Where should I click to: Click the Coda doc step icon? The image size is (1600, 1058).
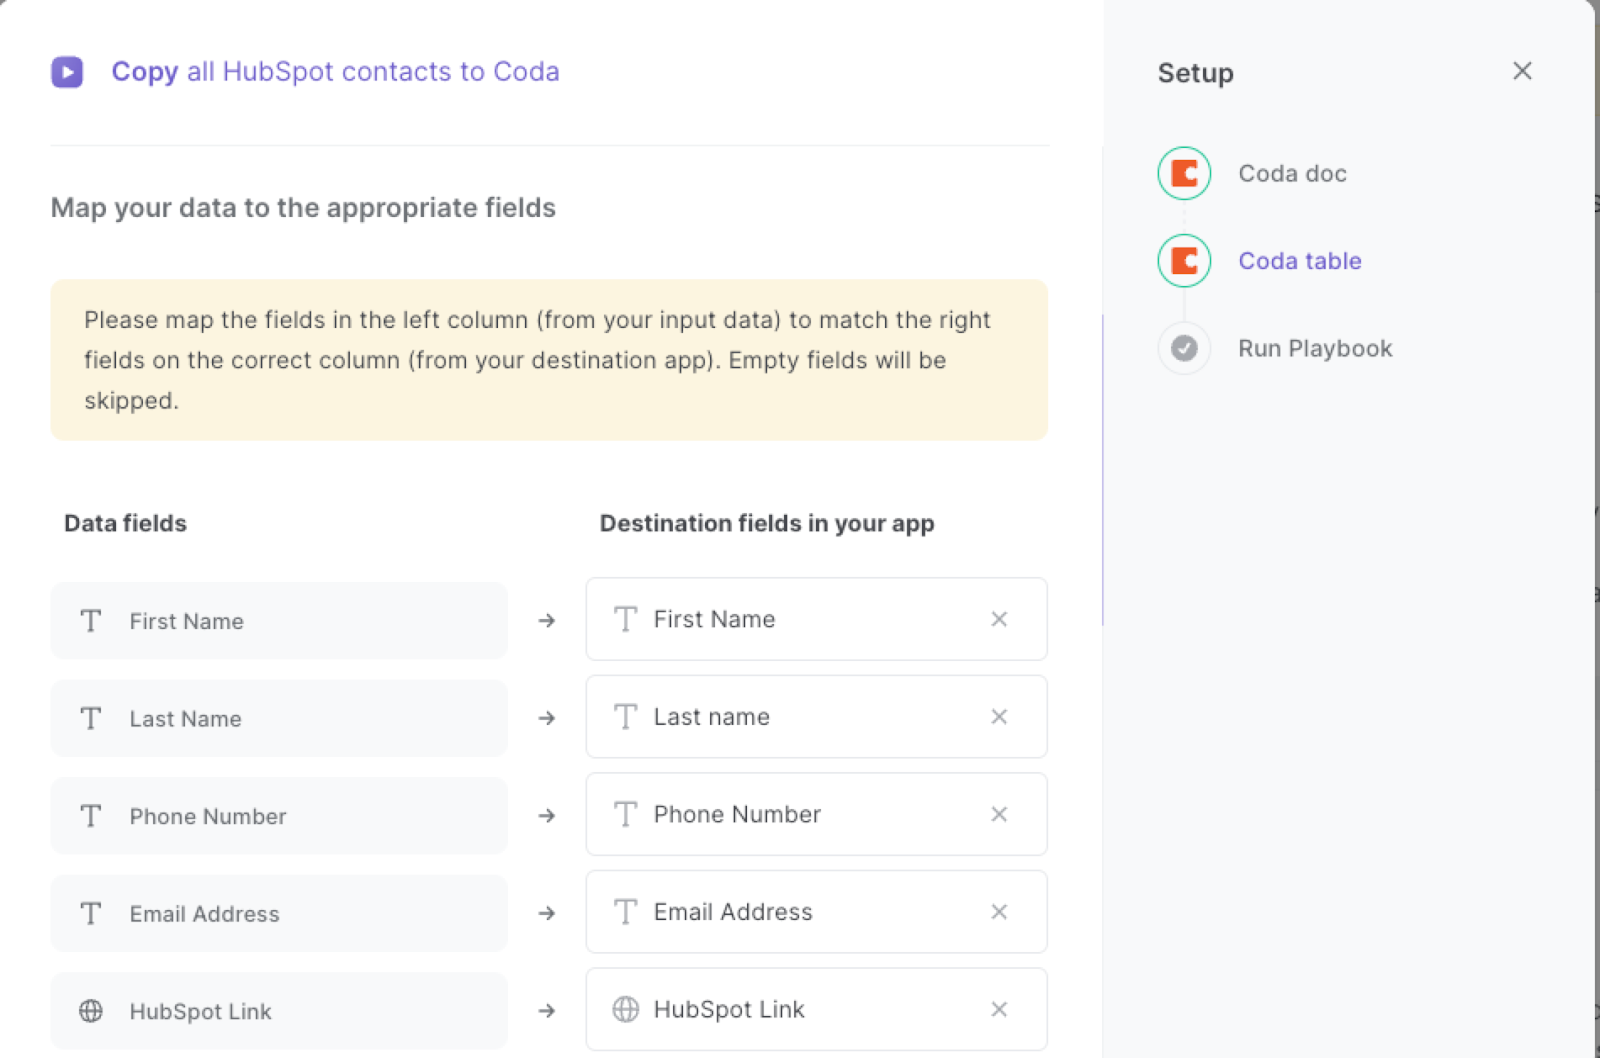(x=1184, y=173)
